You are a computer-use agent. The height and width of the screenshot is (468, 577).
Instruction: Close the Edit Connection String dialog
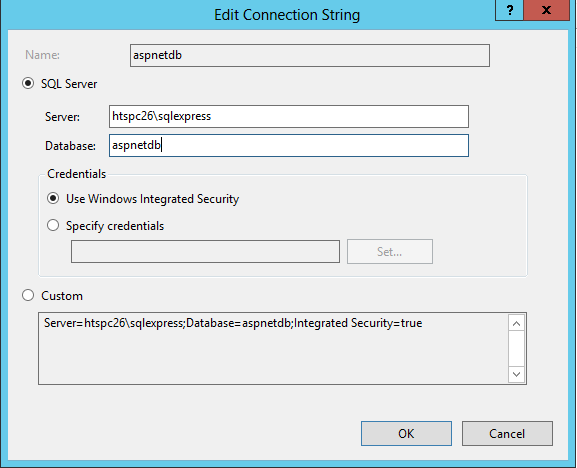[x=546, y=10]
